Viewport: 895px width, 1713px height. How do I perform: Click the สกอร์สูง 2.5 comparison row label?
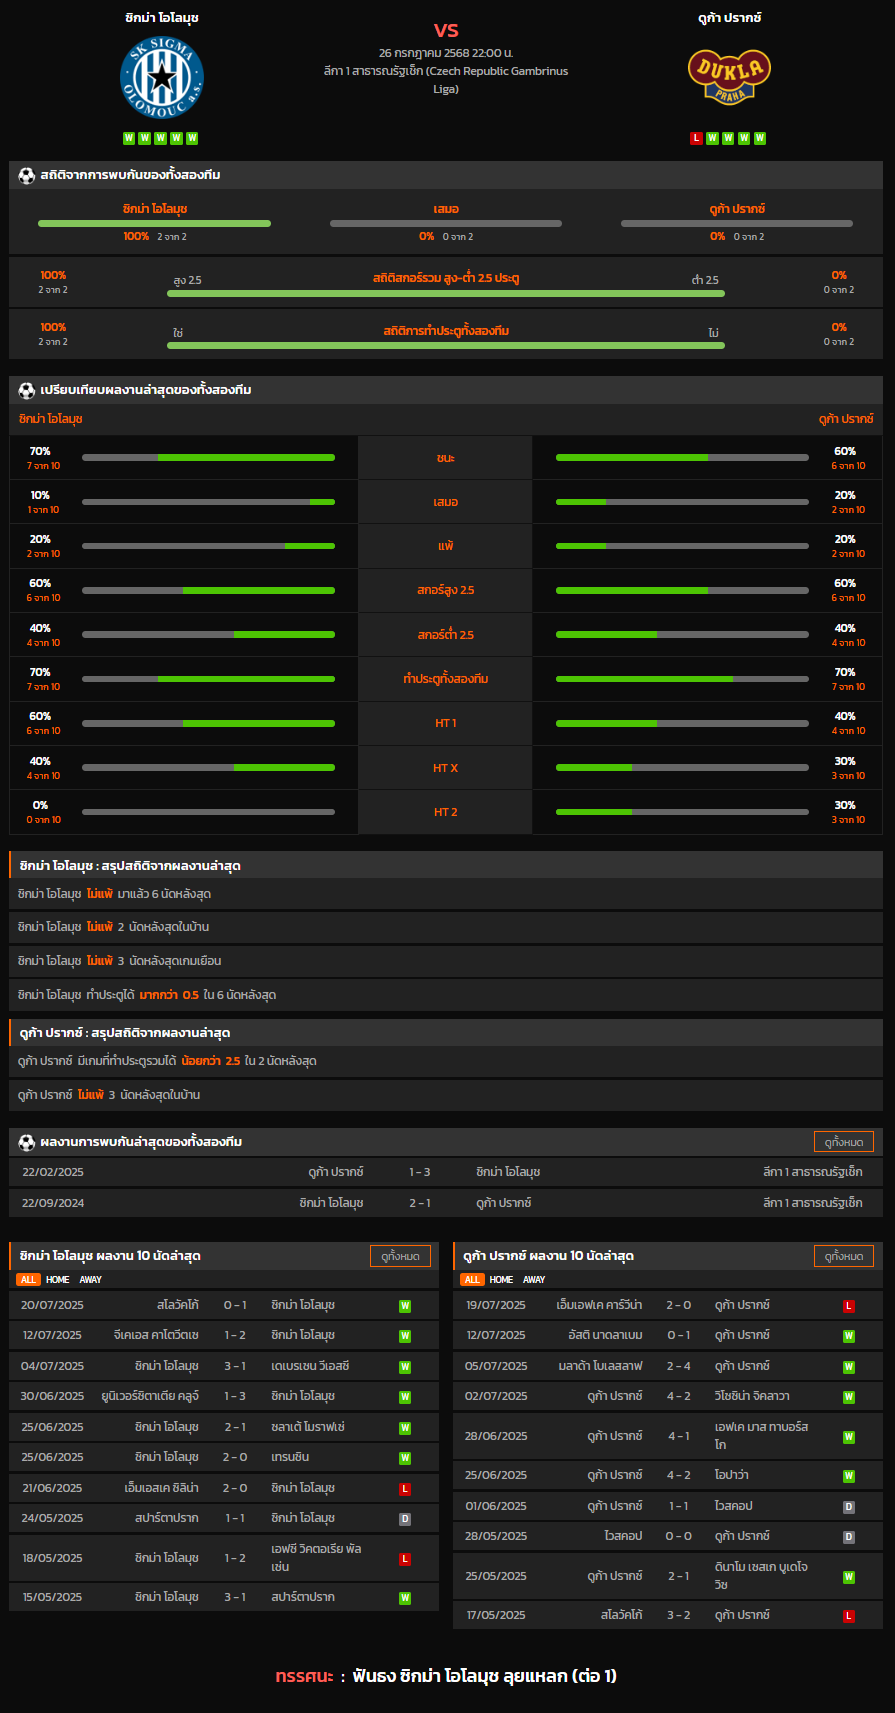pyautogui.click(x=446, y=591)
